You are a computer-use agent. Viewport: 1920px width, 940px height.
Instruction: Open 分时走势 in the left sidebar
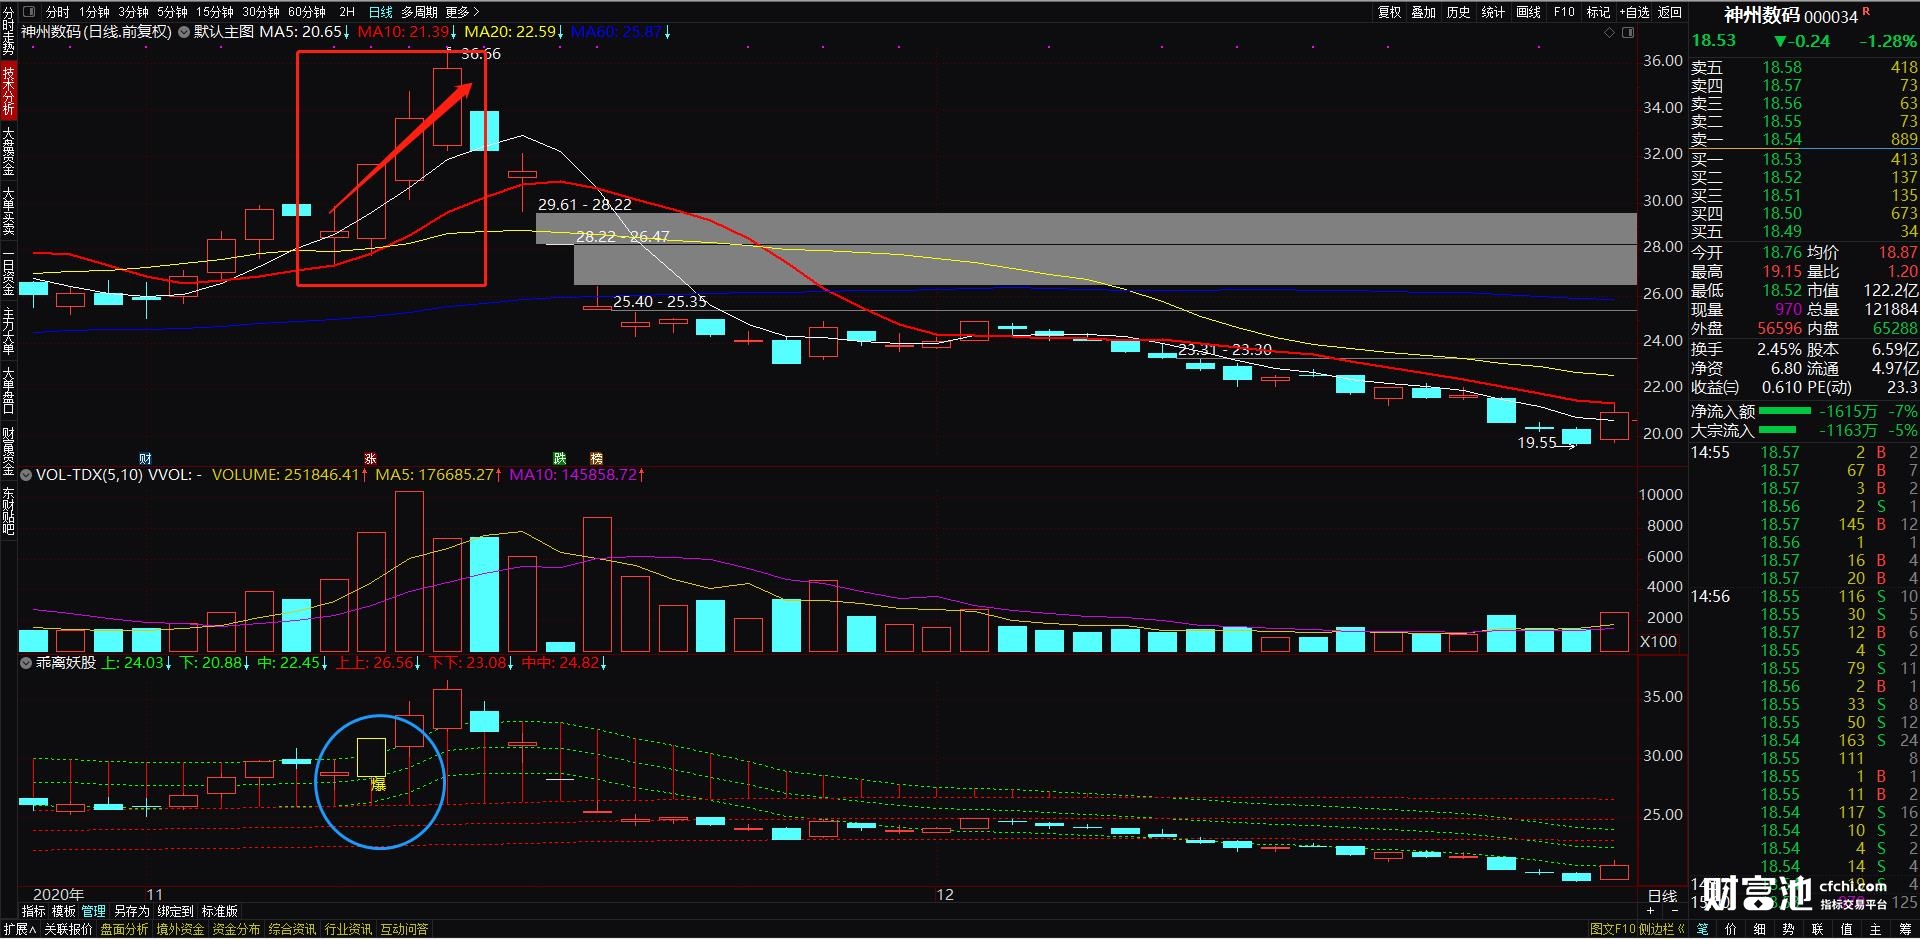pyautogui.click(x=8, y=30)
